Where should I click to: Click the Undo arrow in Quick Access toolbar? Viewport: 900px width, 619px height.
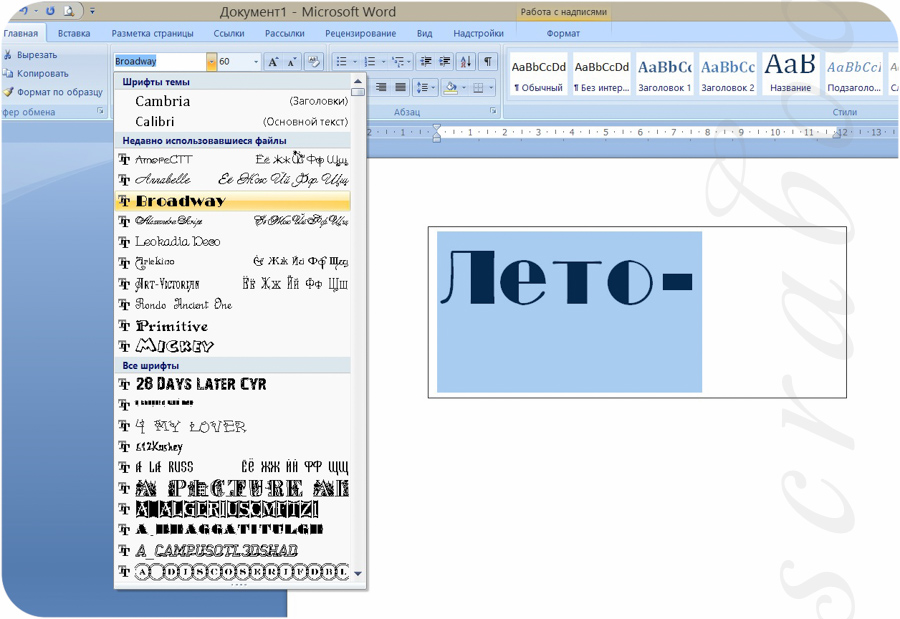point(24,11)
